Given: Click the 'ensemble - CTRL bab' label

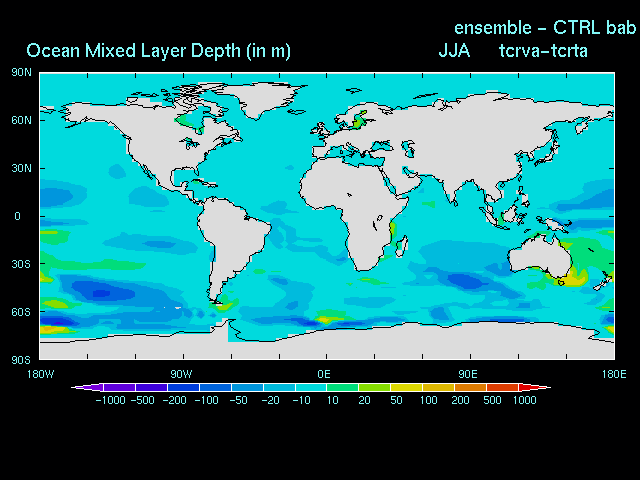Looking at the screenshot, I should coord(545,27).
